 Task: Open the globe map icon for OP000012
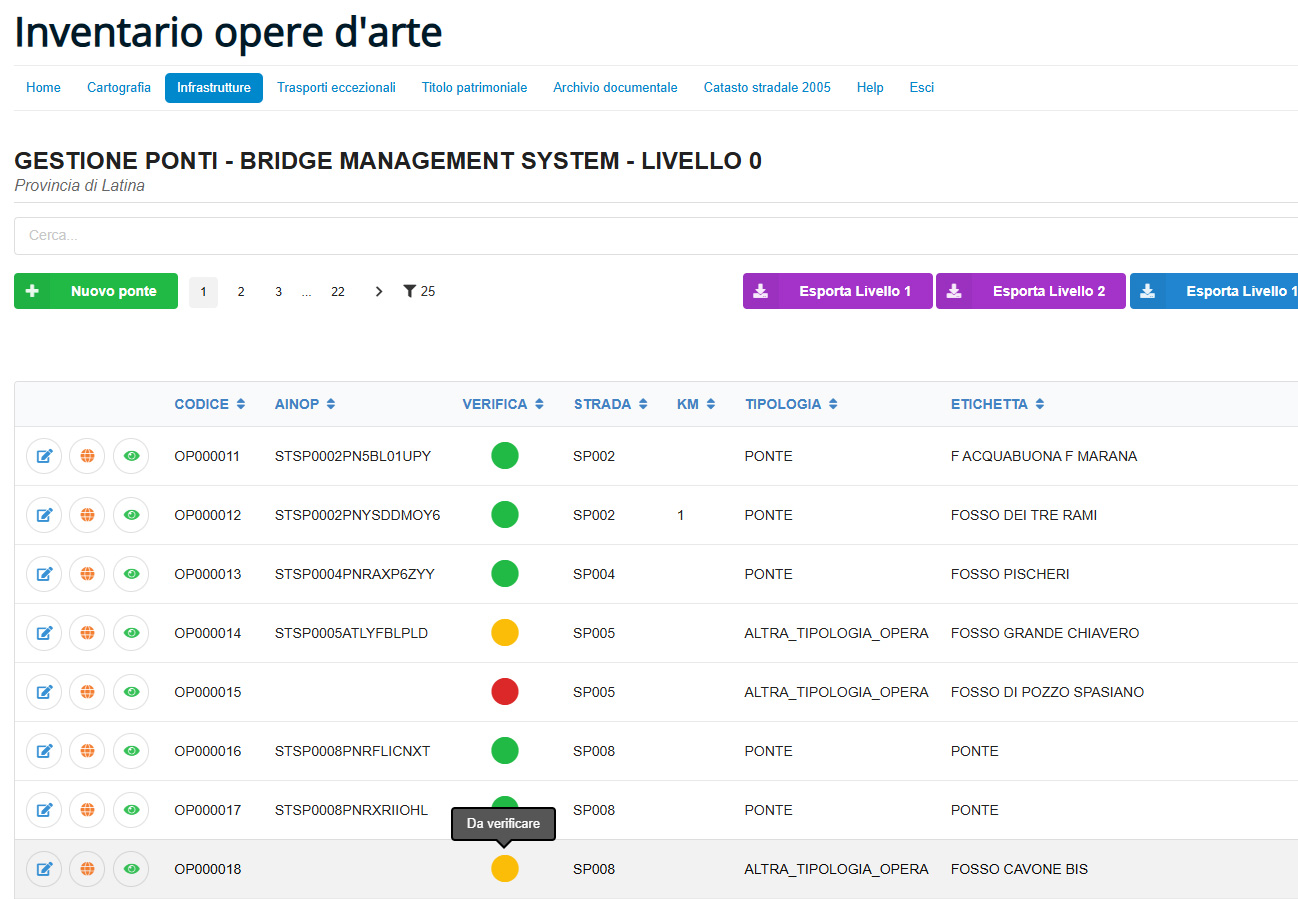[x=87, y=515]
